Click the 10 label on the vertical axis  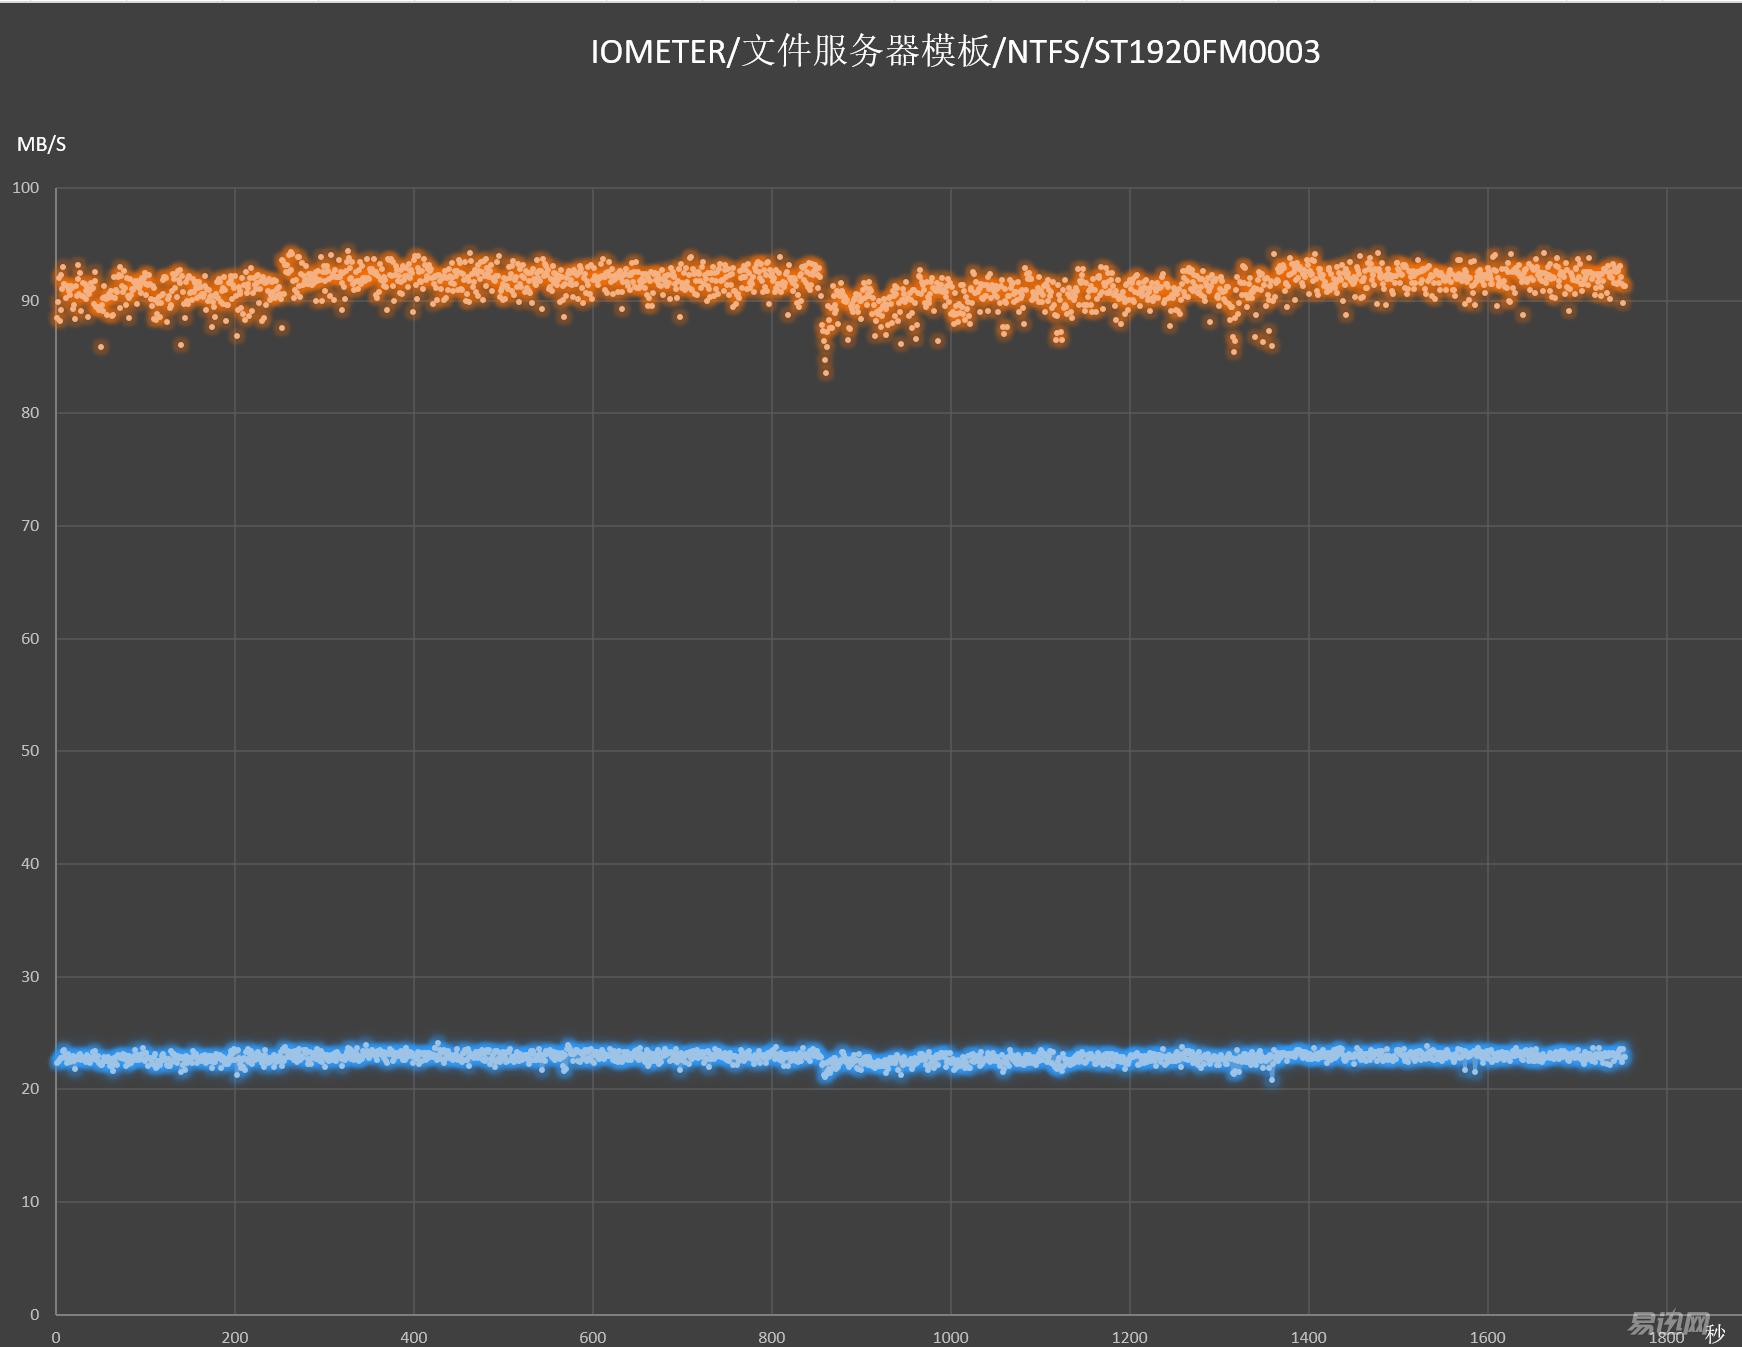30,1202
